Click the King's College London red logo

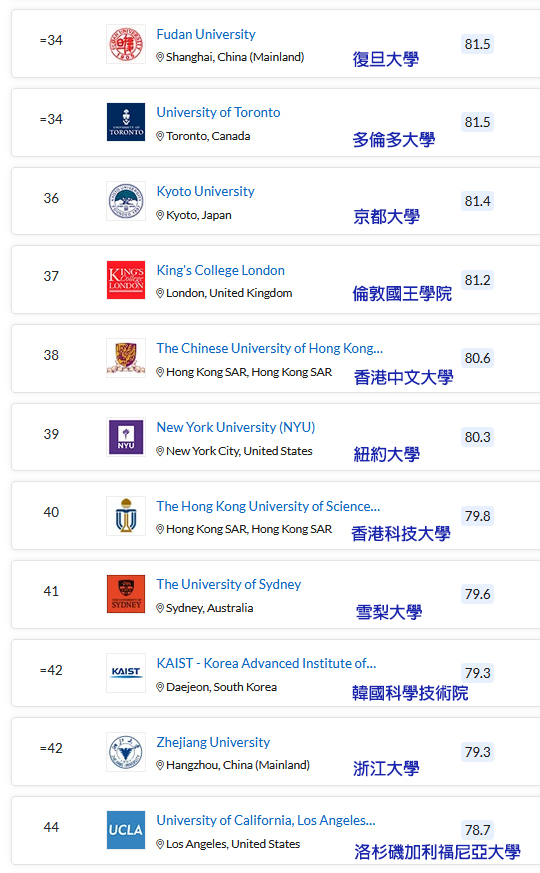tap(126, 279)
